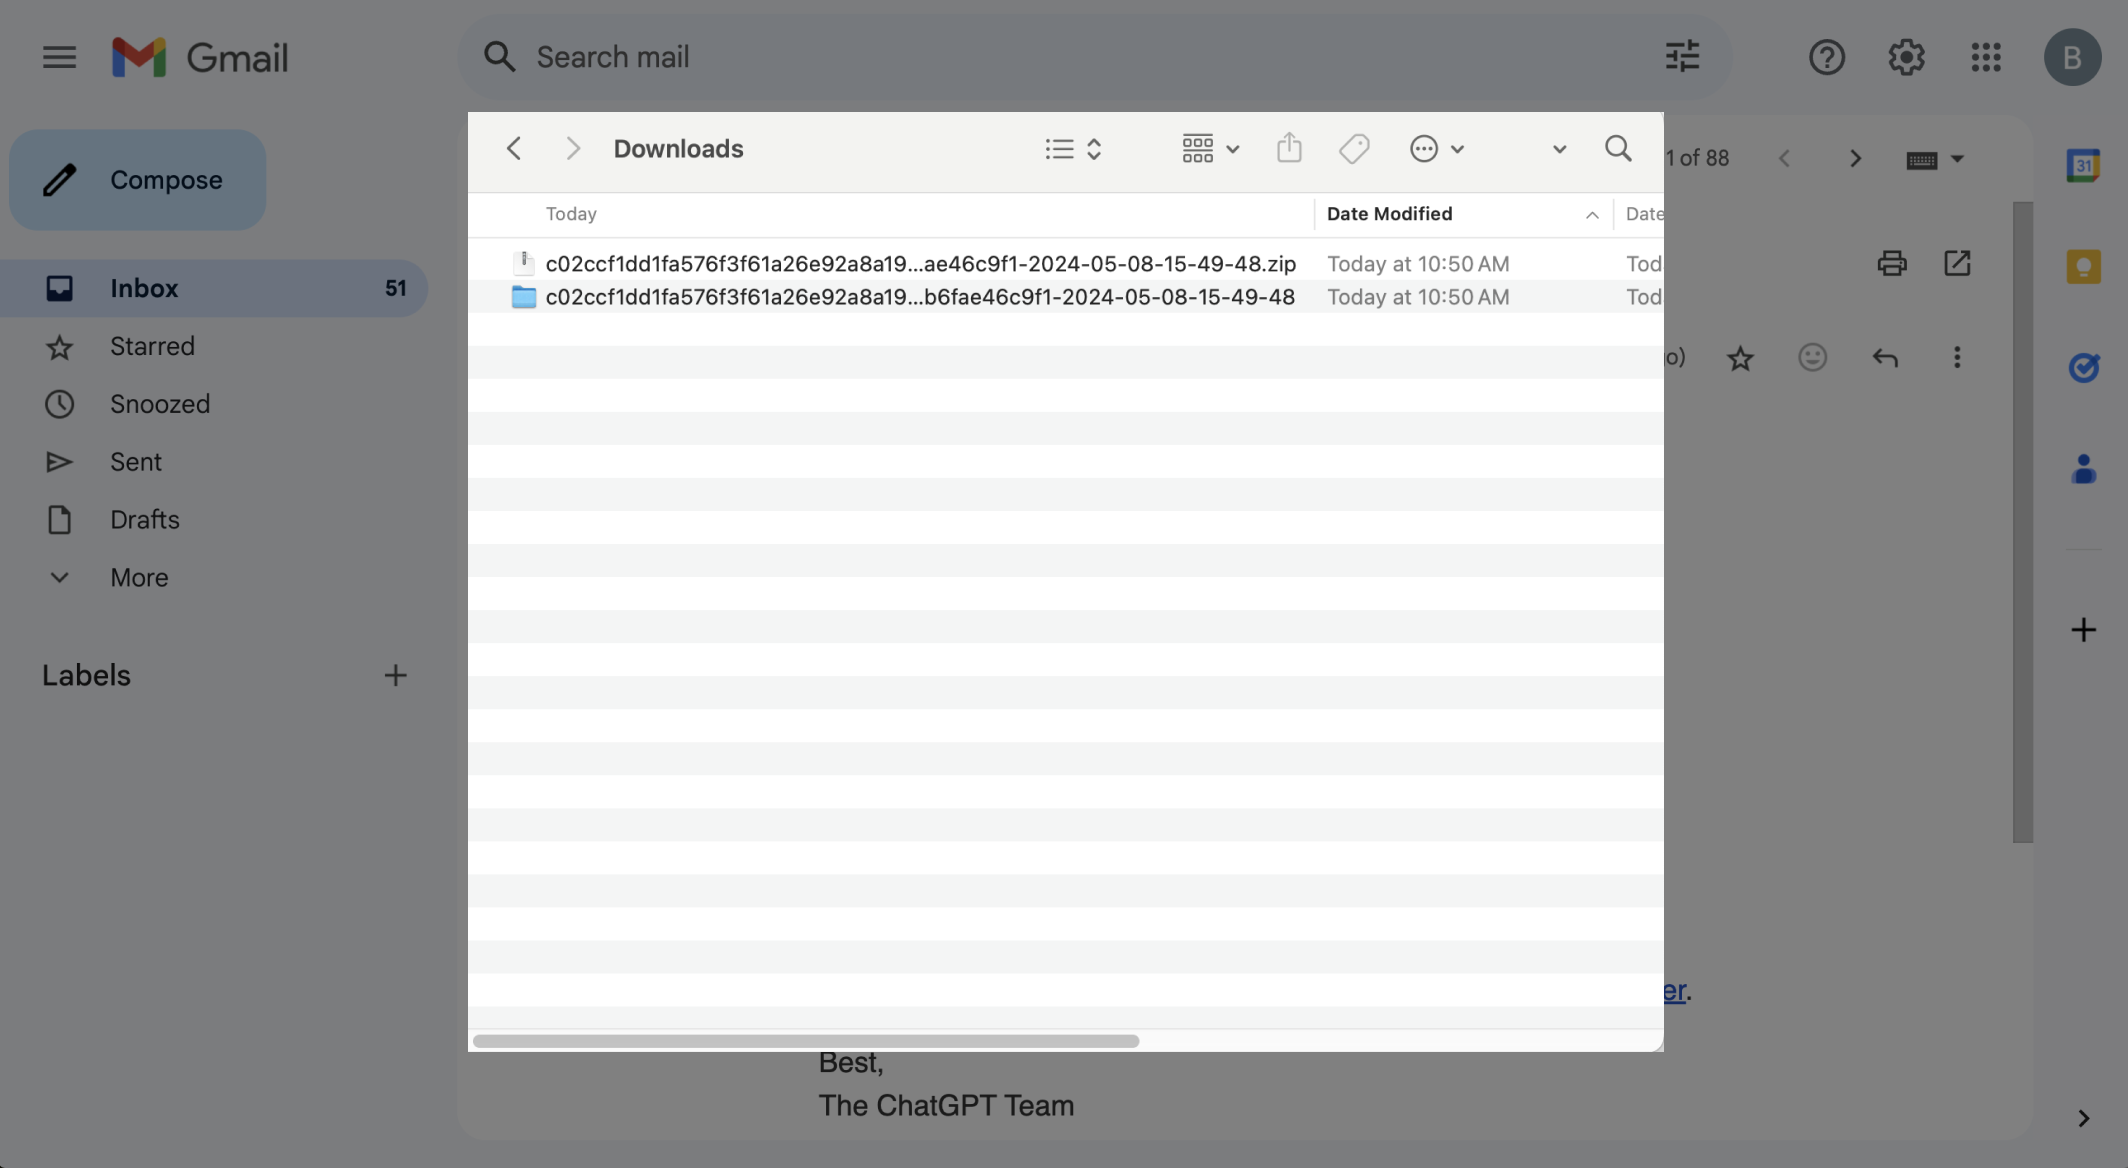Print the email with printer icon
This screenshot has width=2128, height=1168.
pos(1892,263)
